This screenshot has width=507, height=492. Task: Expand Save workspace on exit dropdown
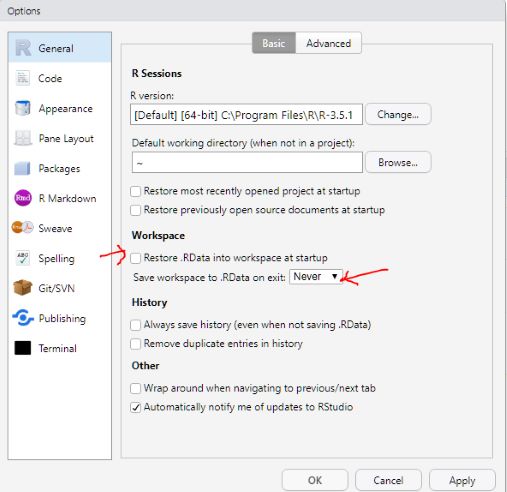pyautogui.click(x=316, y=277)
